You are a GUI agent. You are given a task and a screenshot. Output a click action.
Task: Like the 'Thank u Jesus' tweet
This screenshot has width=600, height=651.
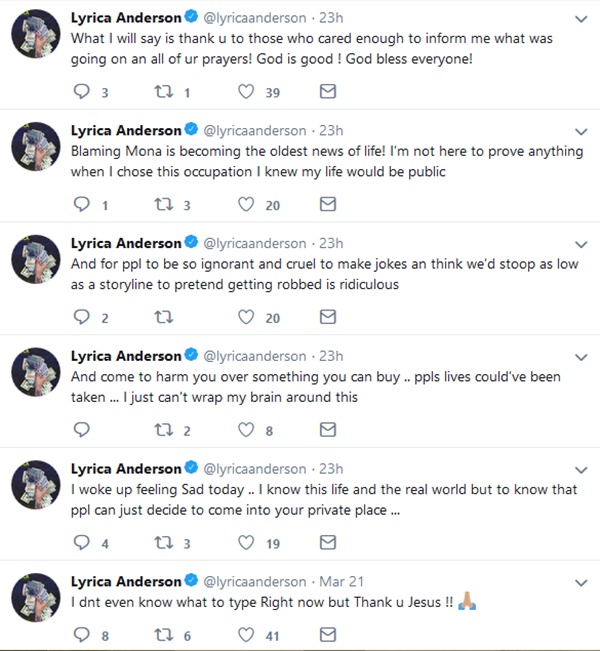click(x=246, y=635)
